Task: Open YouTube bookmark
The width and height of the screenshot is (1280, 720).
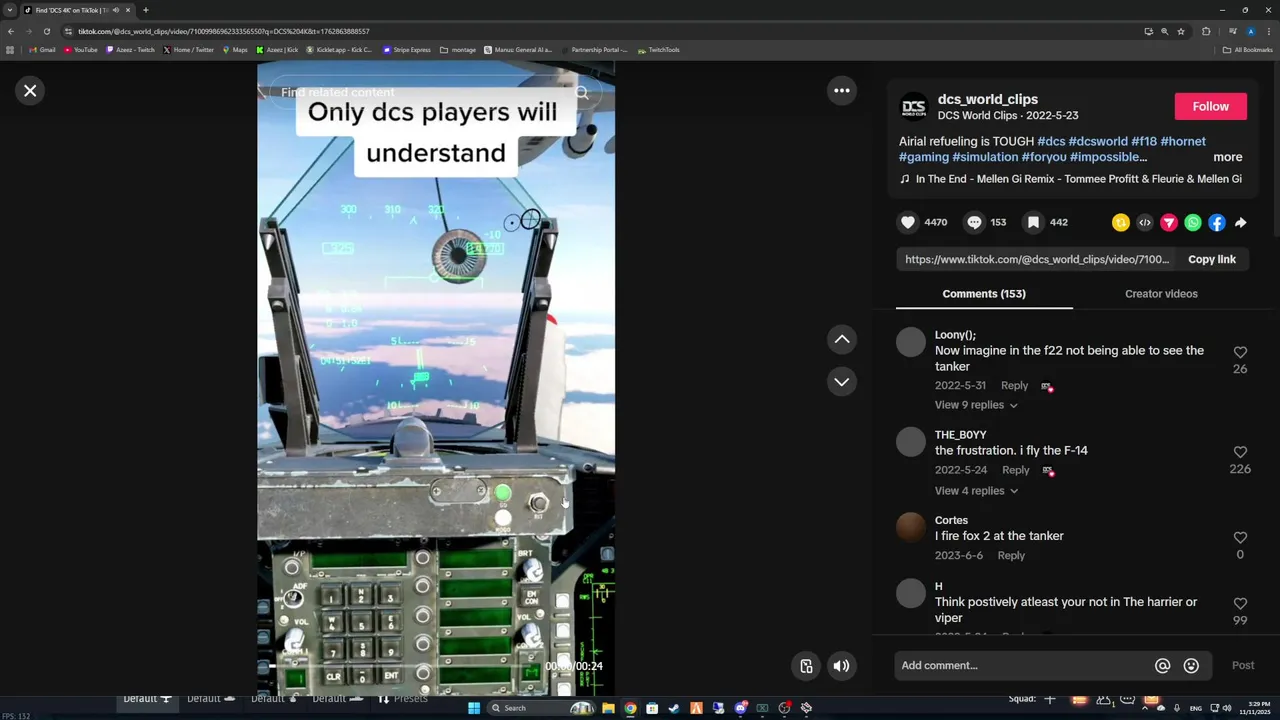Action: click(x=80, y=50)
